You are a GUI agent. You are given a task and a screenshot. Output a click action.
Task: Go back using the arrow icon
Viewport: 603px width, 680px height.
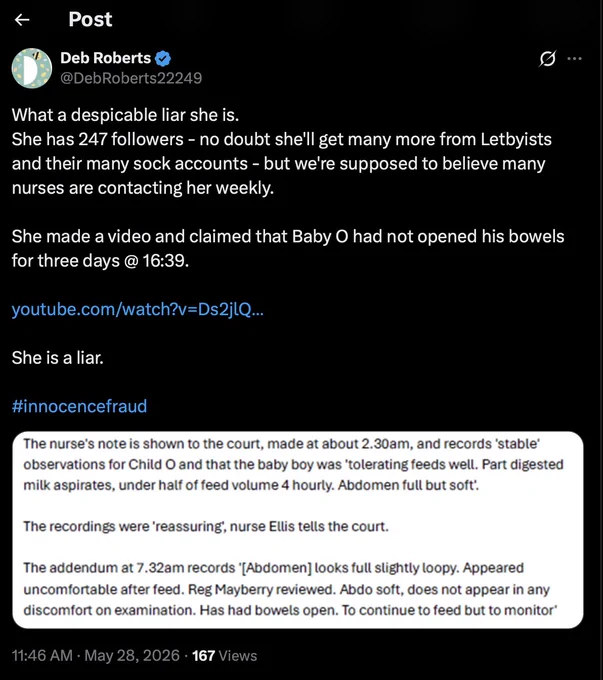22,20
